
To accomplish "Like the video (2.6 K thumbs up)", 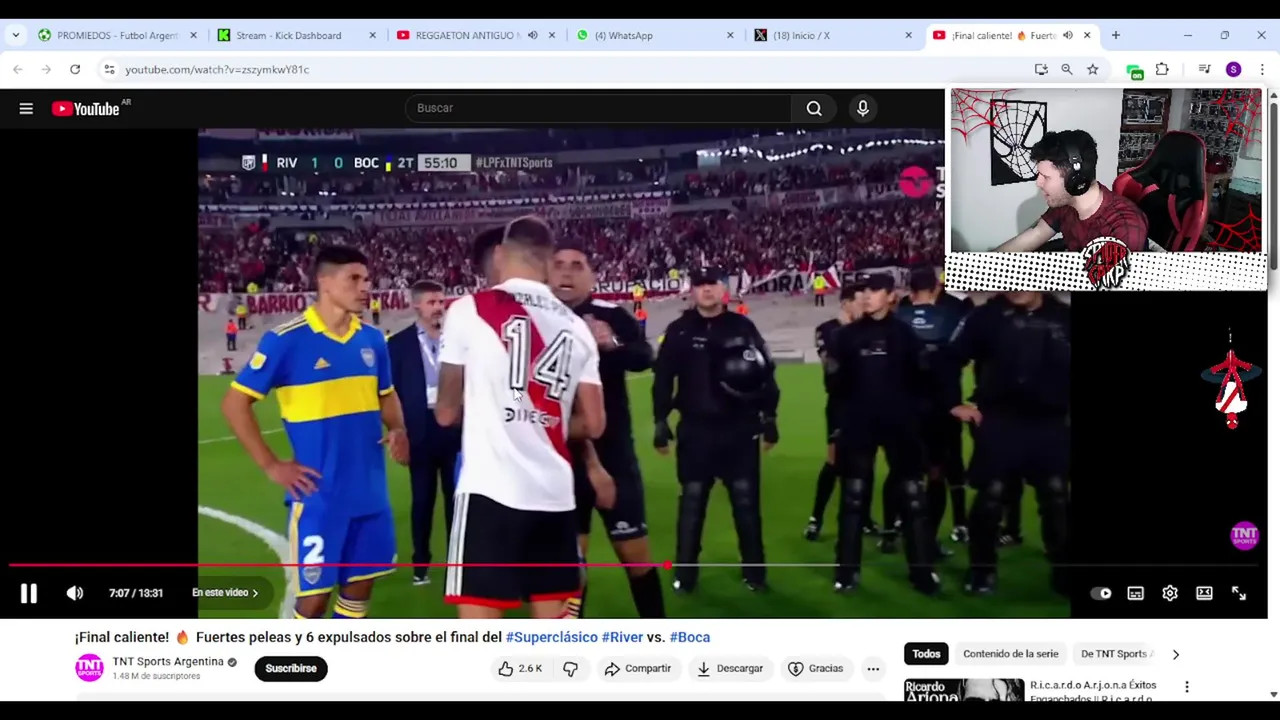I will 519,668.
